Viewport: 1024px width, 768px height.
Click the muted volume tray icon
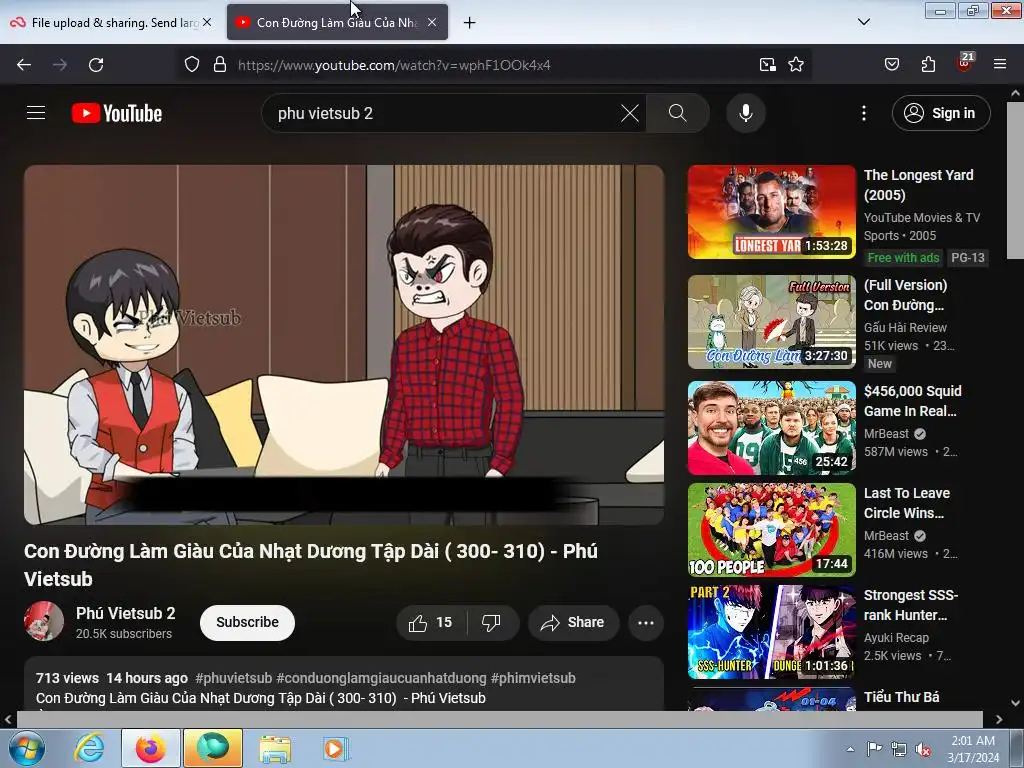923,749
